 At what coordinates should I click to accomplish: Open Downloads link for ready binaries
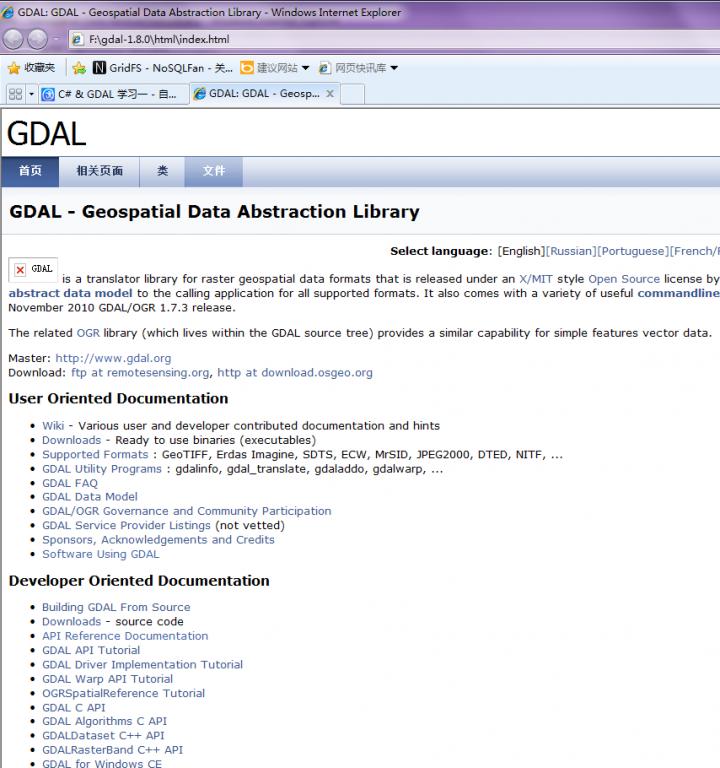(x=72, y=440)
